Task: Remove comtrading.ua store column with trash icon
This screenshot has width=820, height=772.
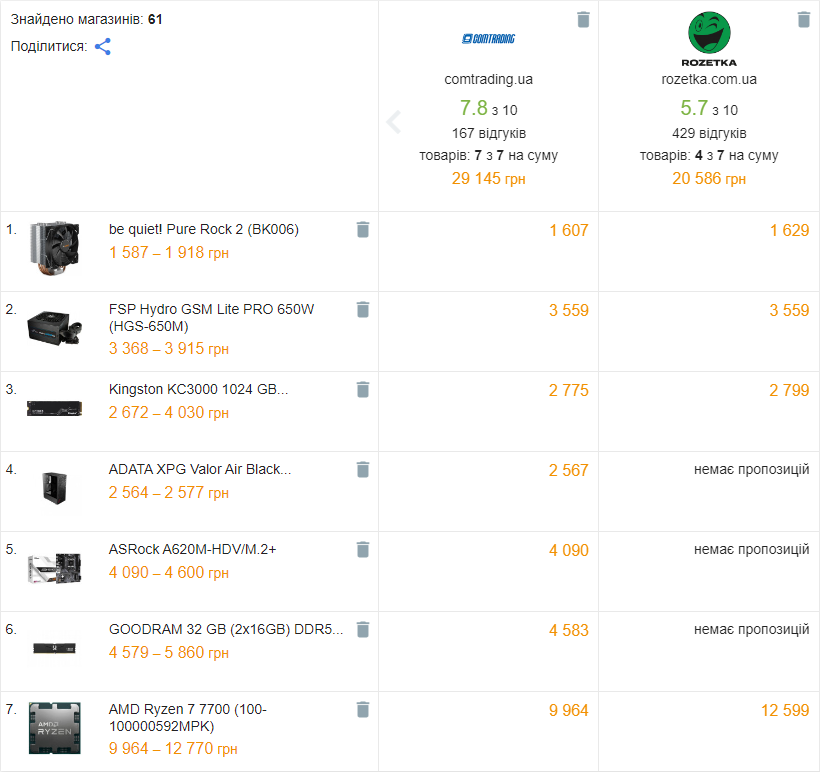Action: coord(583,19)
